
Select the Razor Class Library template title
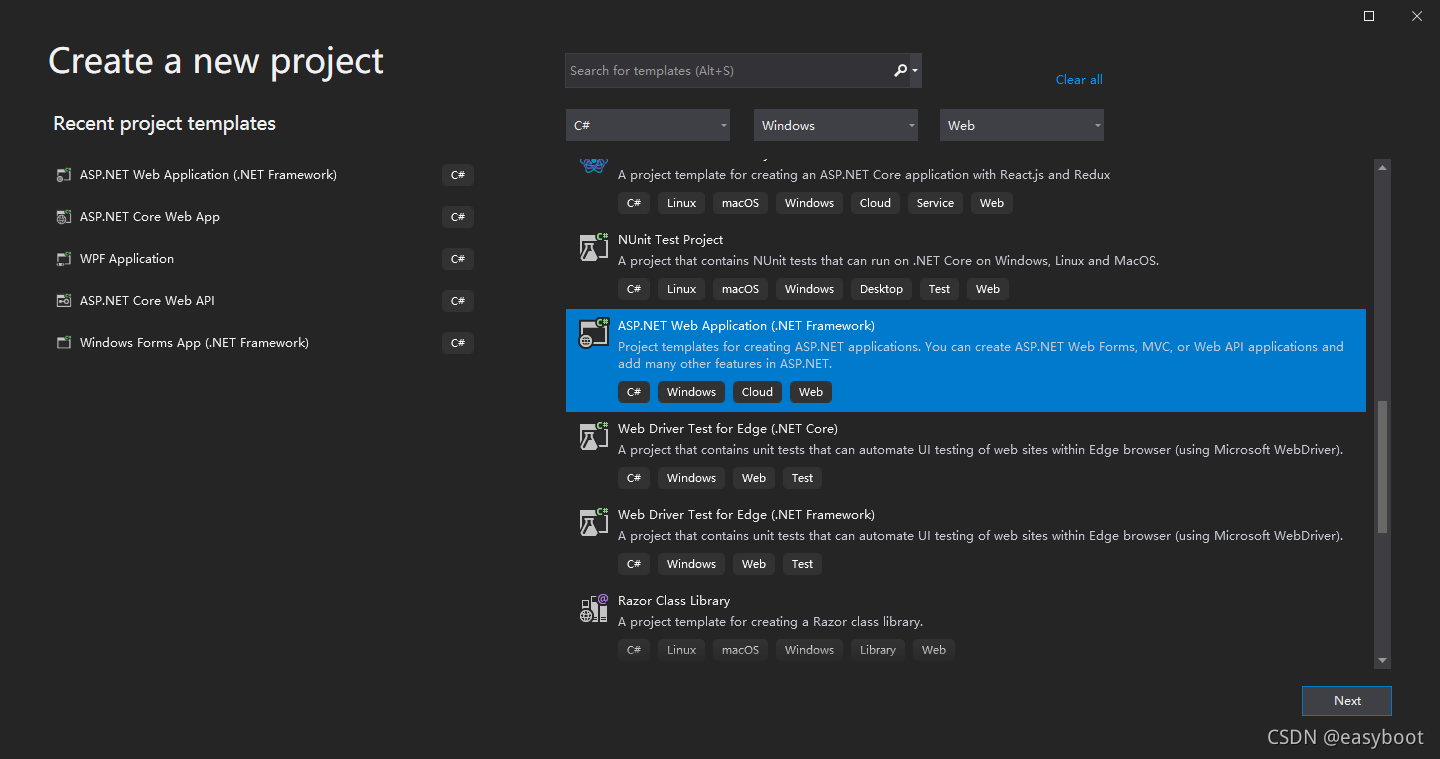point(674,601)
